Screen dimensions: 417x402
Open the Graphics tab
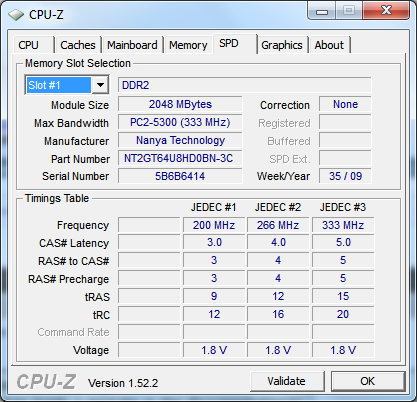[x=282, y=45]
